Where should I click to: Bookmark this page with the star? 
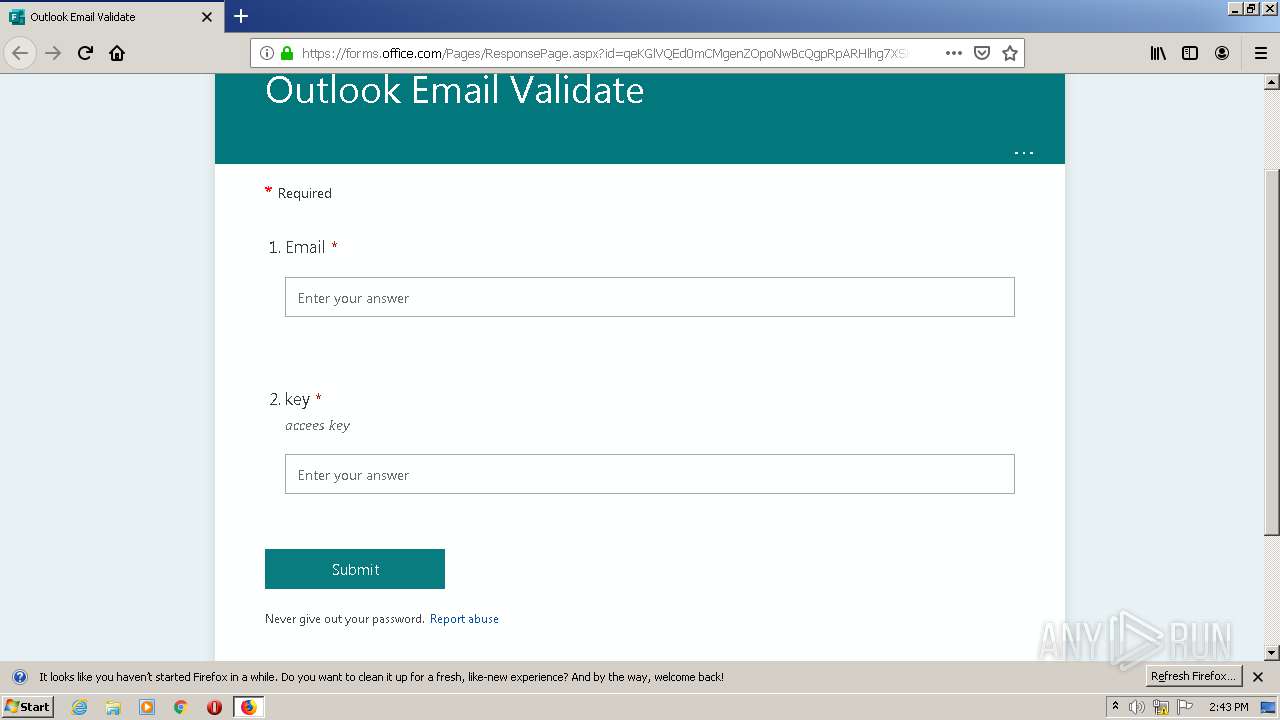[x=1010, y=53]
